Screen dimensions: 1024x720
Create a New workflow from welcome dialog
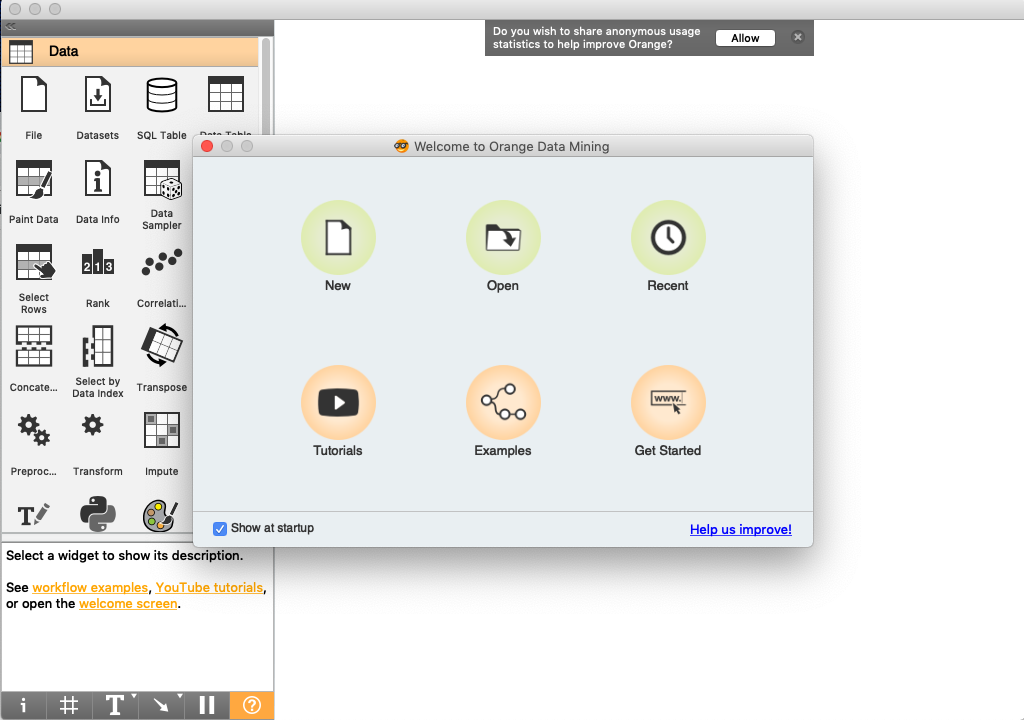[338, 237]
